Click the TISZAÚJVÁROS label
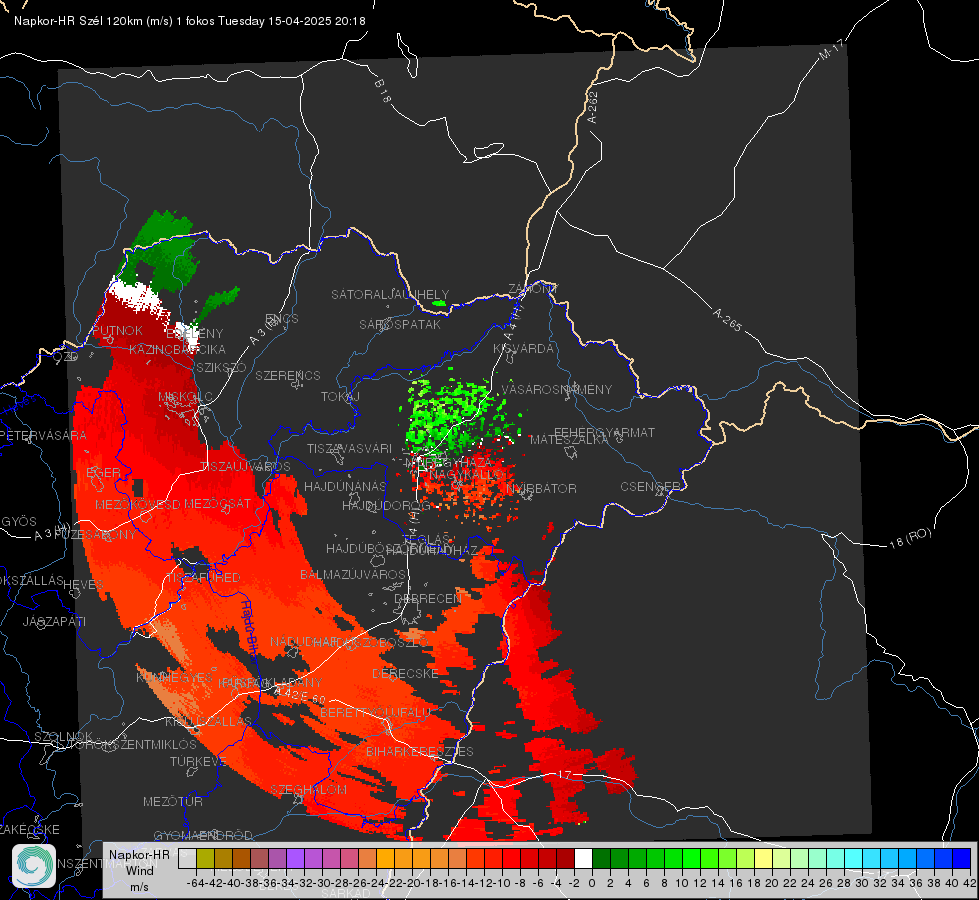 245,467
